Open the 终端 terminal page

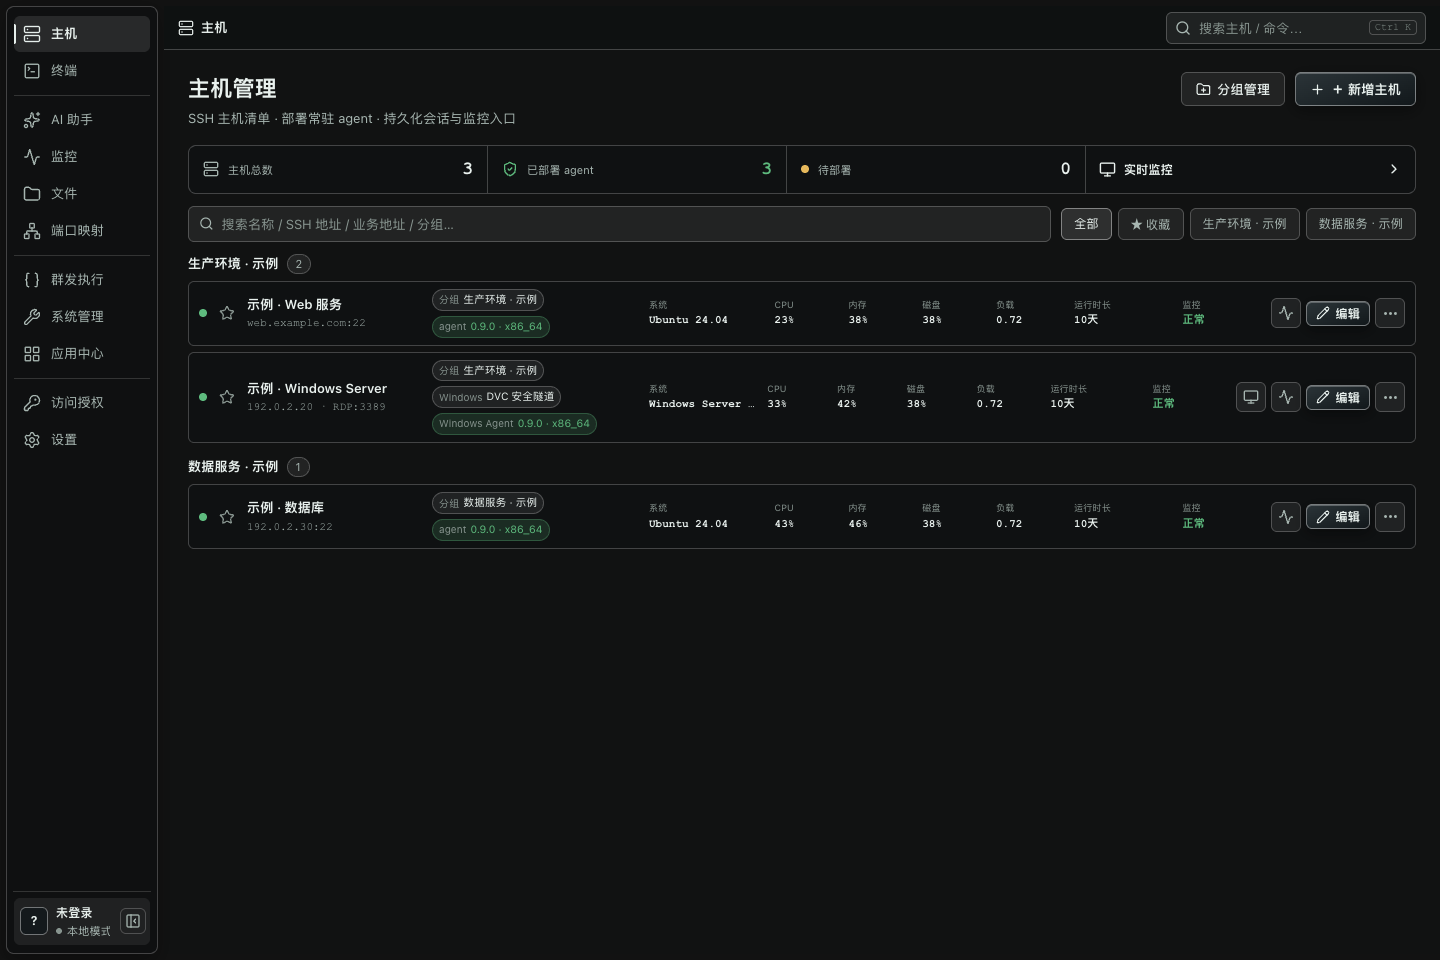pyautogui.click(x=82, y=70)
